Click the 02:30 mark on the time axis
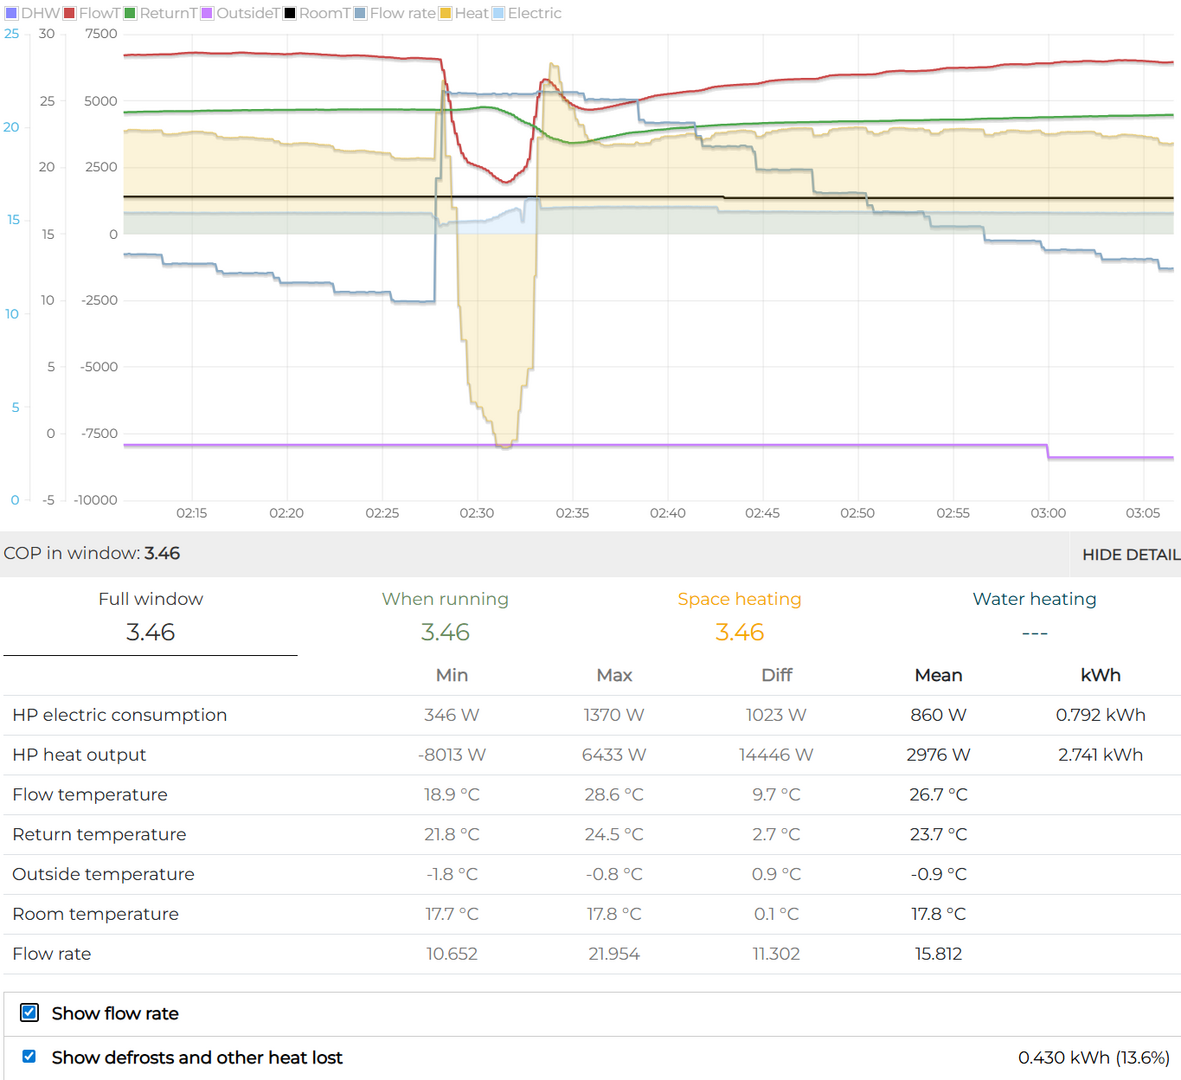This screenshot has height=1080, width=1181. click(x=477, y=513)
